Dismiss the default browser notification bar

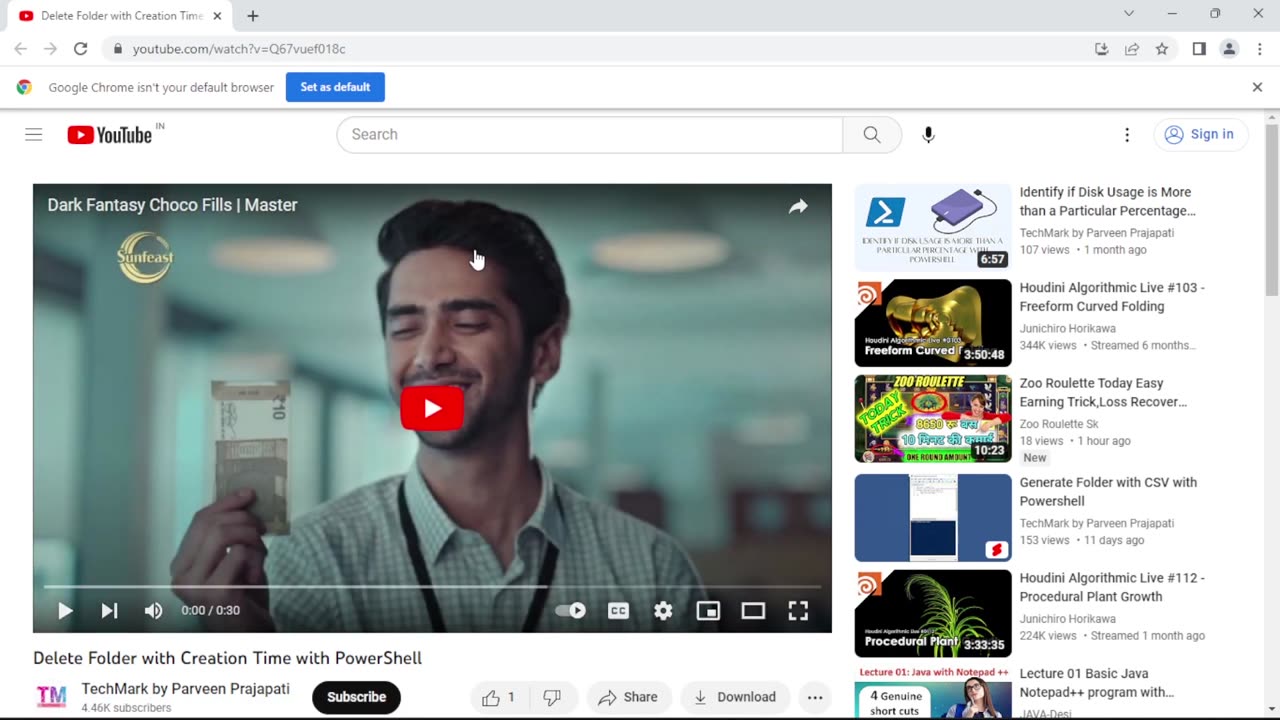click(x=1257, y=87)
